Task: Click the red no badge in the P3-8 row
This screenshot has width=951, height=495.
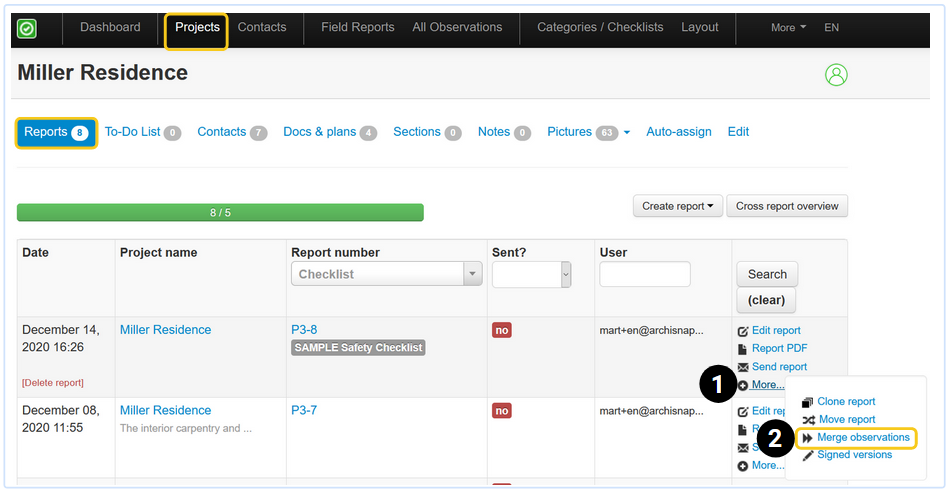Action: point(502,331)
